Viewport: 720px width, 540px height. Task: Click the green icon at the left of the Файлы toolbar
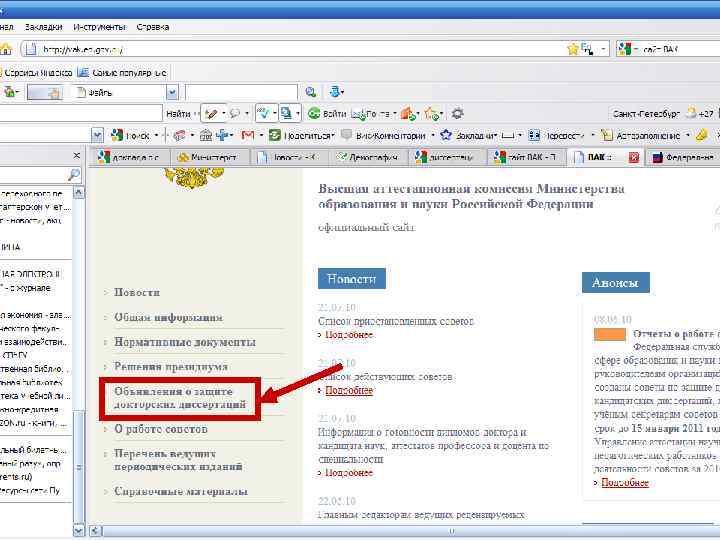9,92
